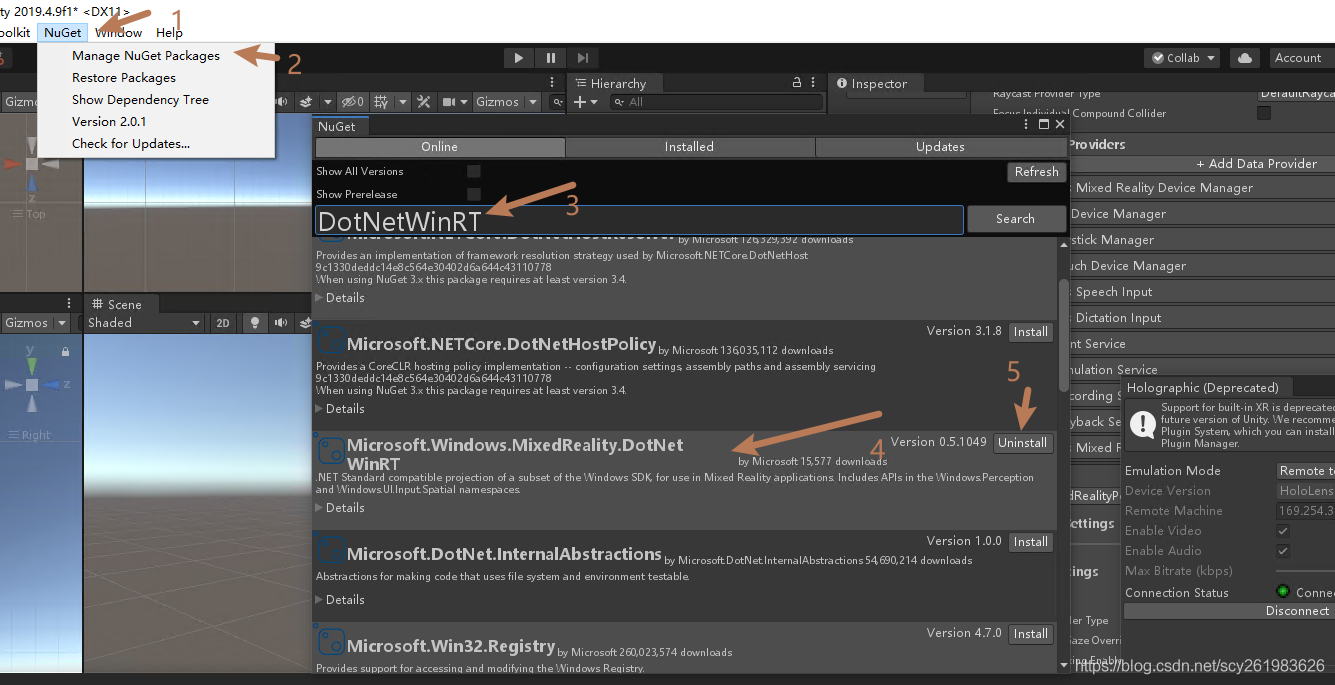The width and height of the screenshot is (1335, 685).
Task: Start play mode with the Play button
Action: click(x=518, y=58)
